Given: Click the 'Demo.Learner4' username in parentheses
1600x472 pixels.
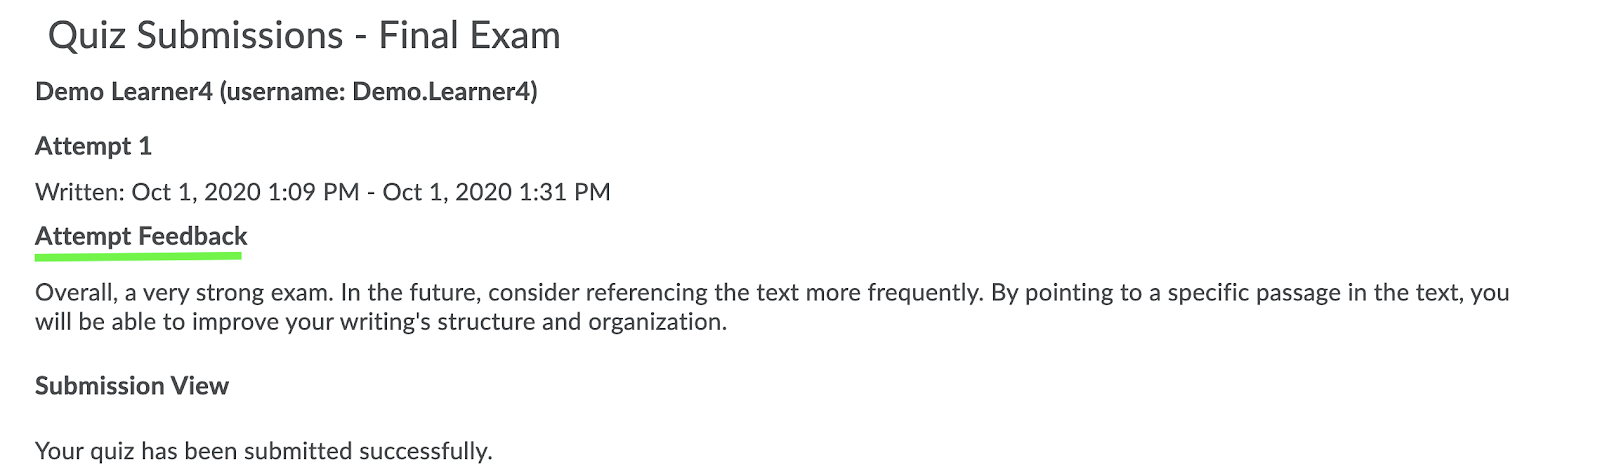Looking at the screenshot, I should pos(441,92).
